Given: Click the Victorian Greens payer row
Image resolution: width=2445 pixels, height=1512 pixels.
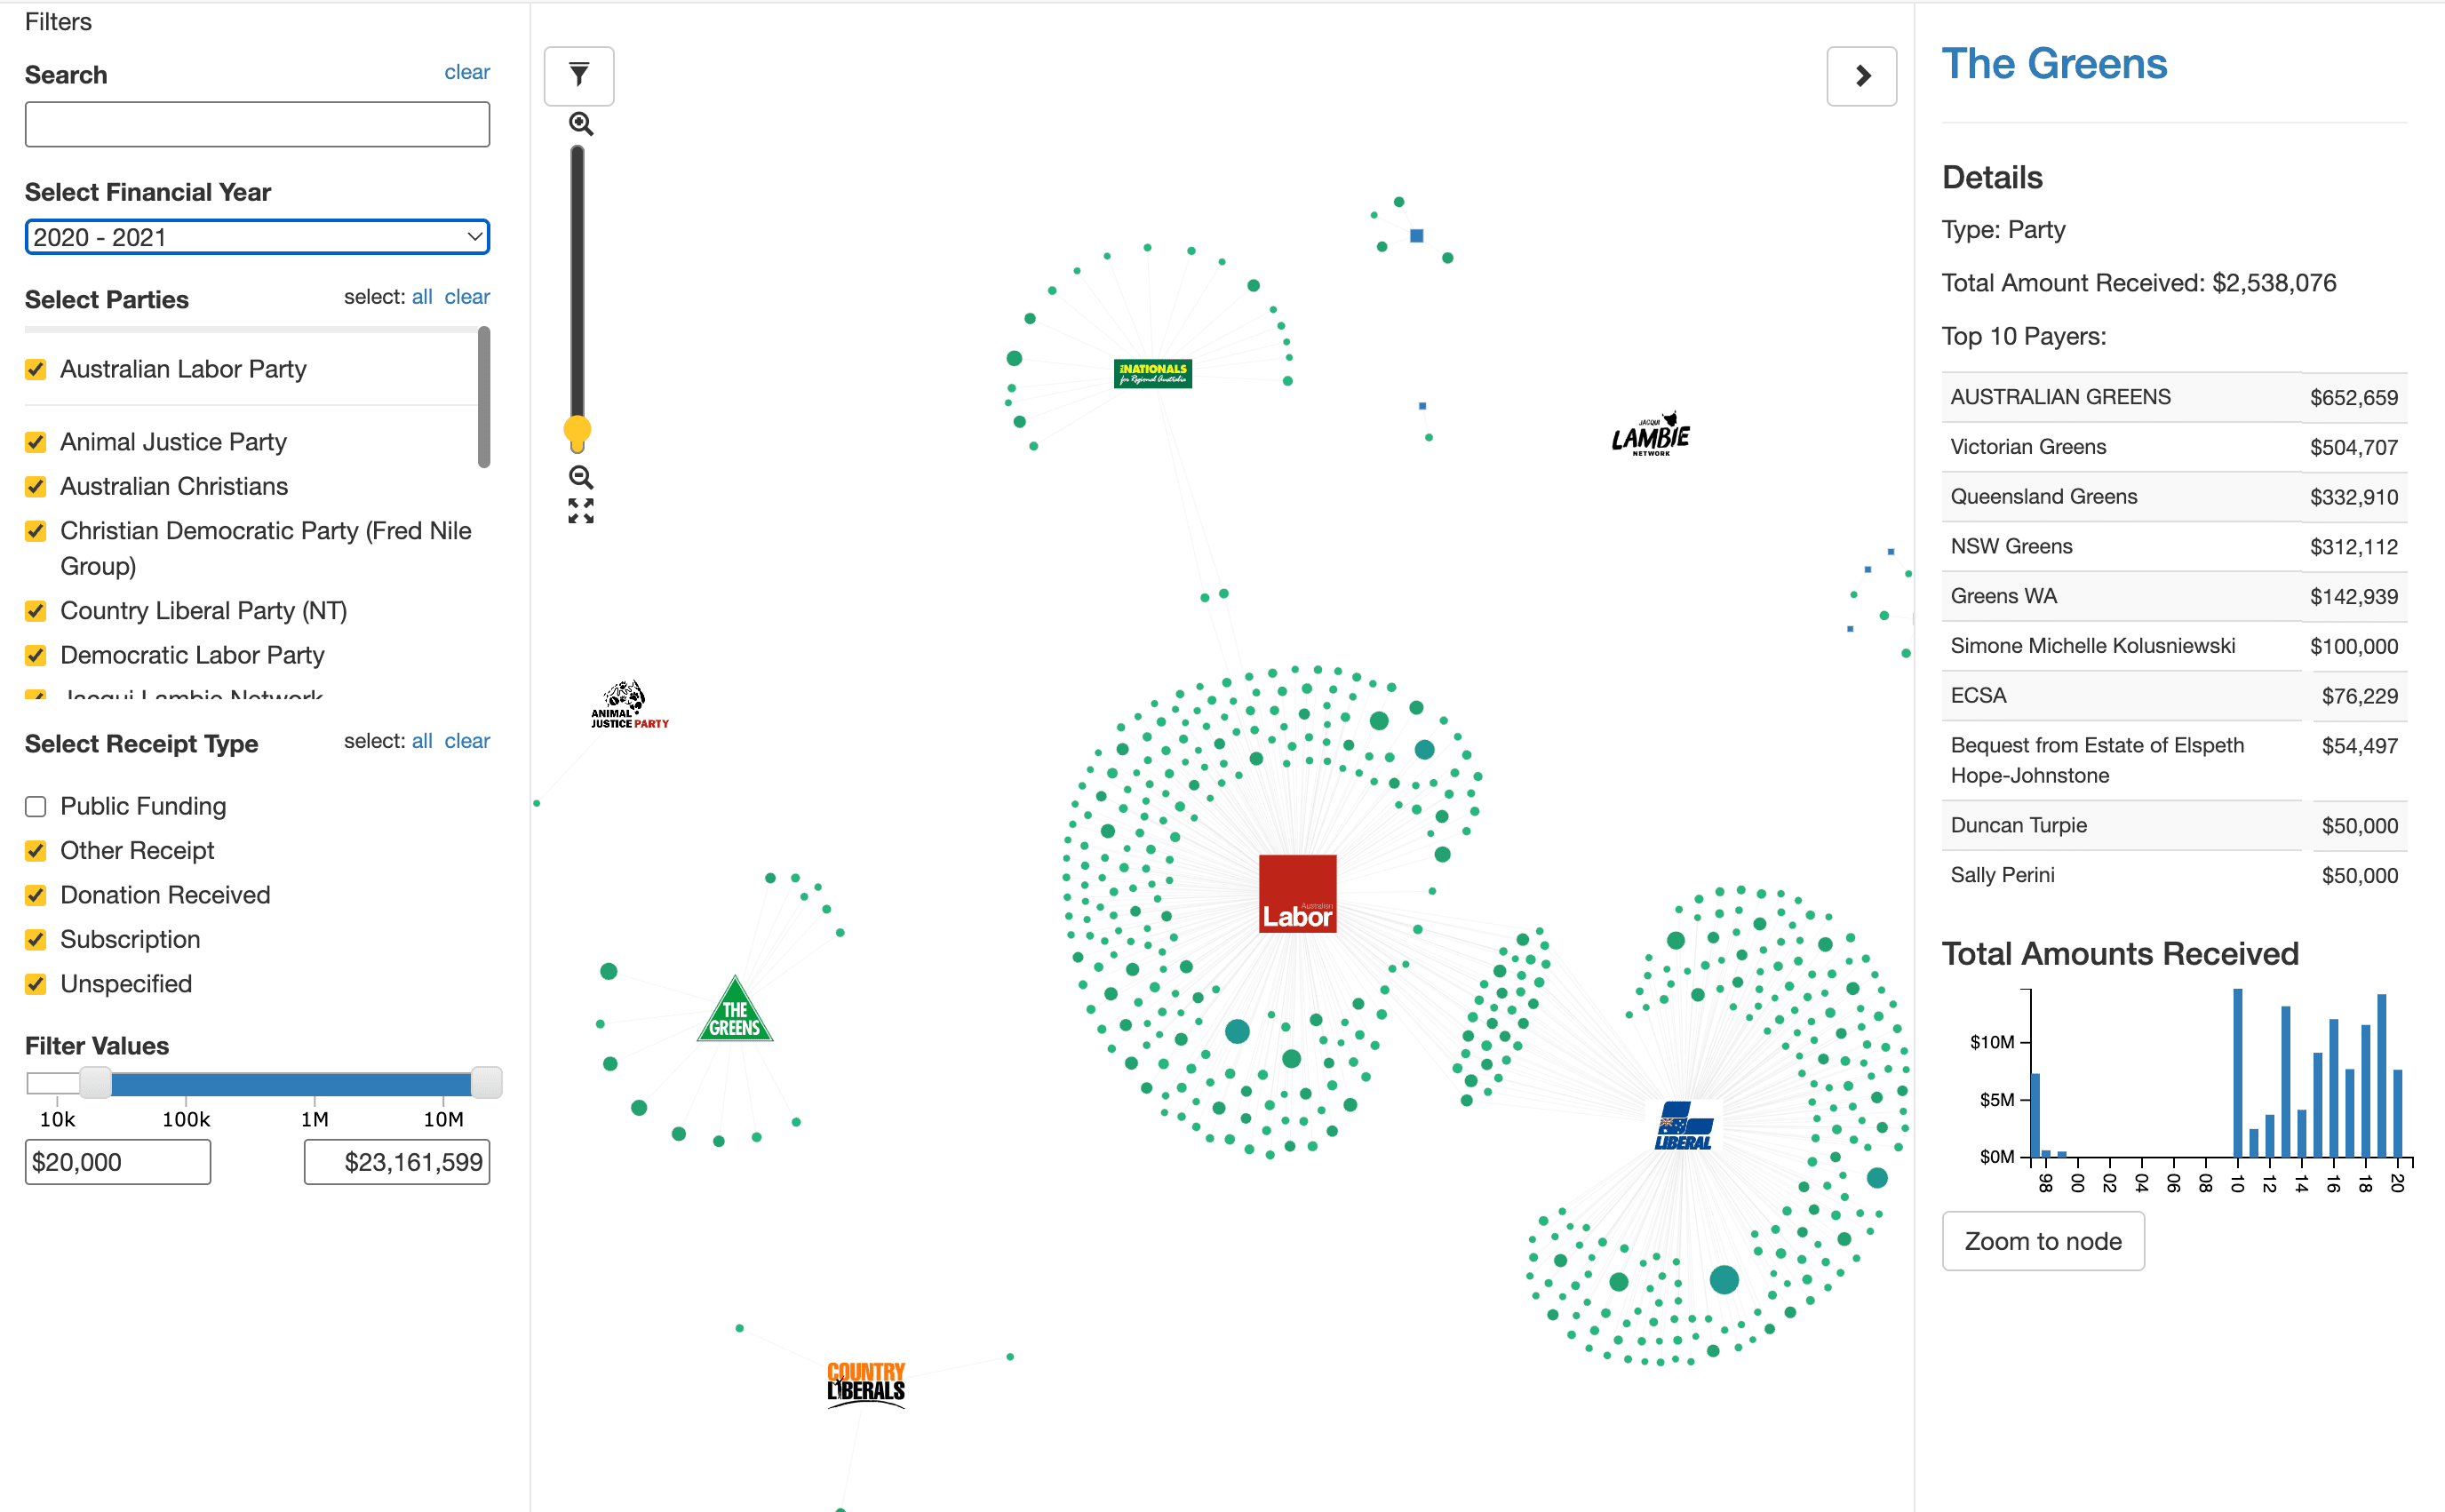Looking at the screenshot, I should coord(2174,447).
